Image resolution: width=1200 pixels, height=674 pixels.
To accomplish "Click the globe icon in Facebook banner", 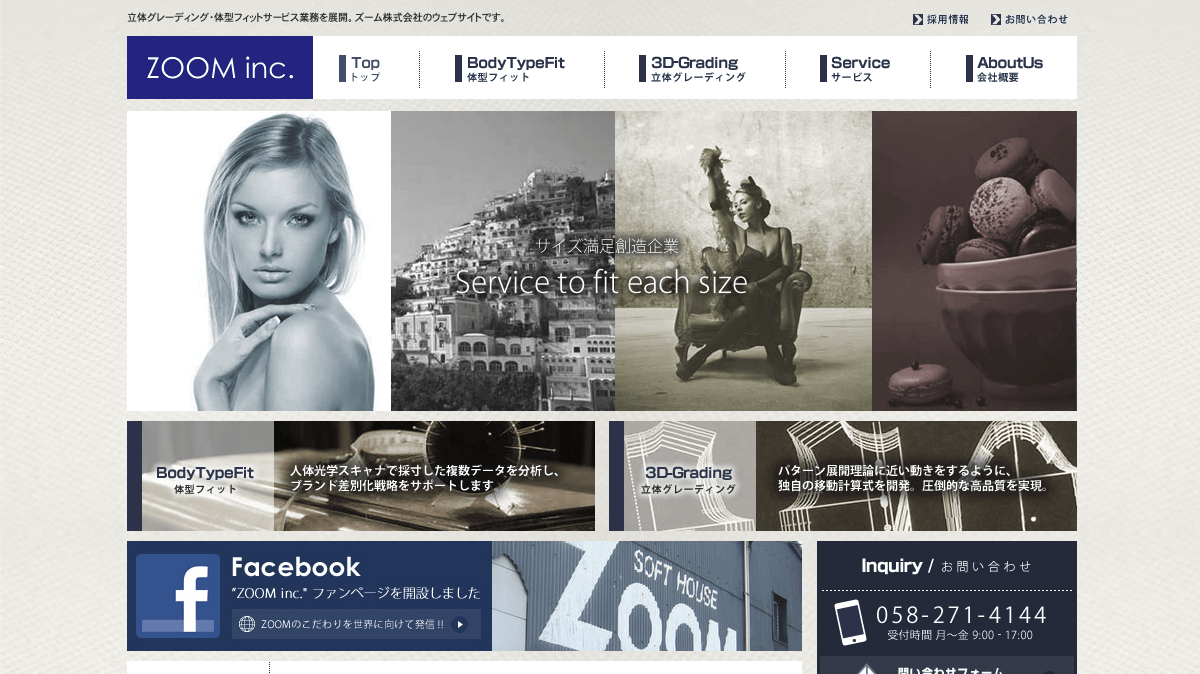I will click(247, 624).
